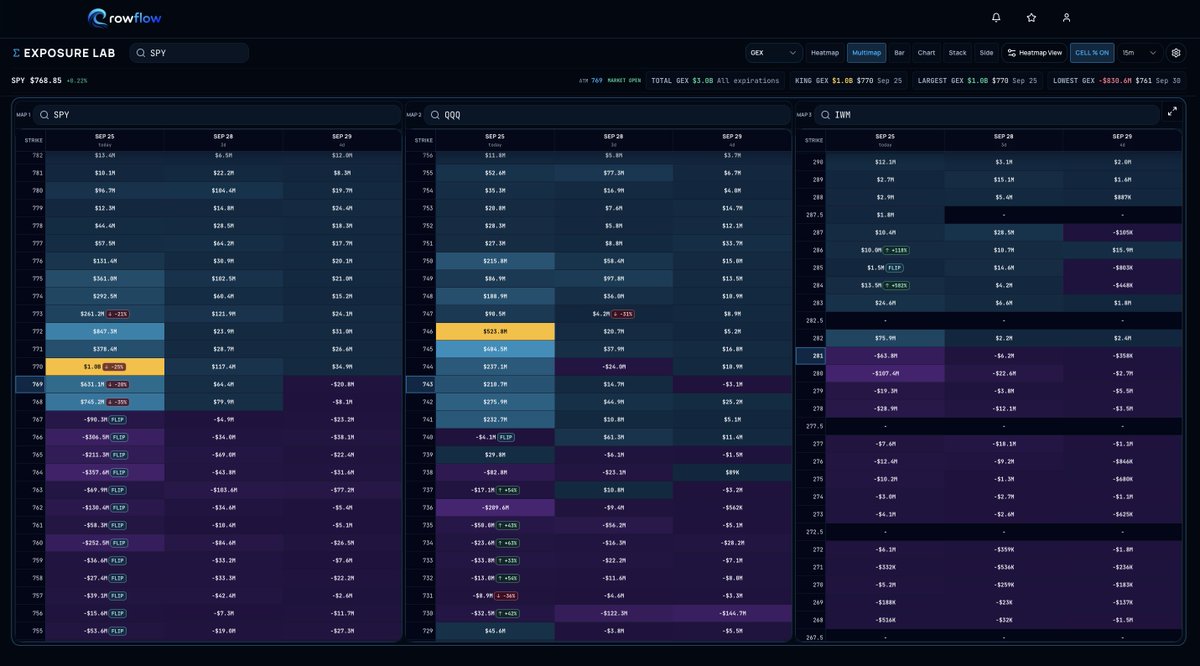Image resolution: width=1200 pixels, height=666 pixels.
Task: Click the -$144.7M cell in QQQ map
Action: 733,612
